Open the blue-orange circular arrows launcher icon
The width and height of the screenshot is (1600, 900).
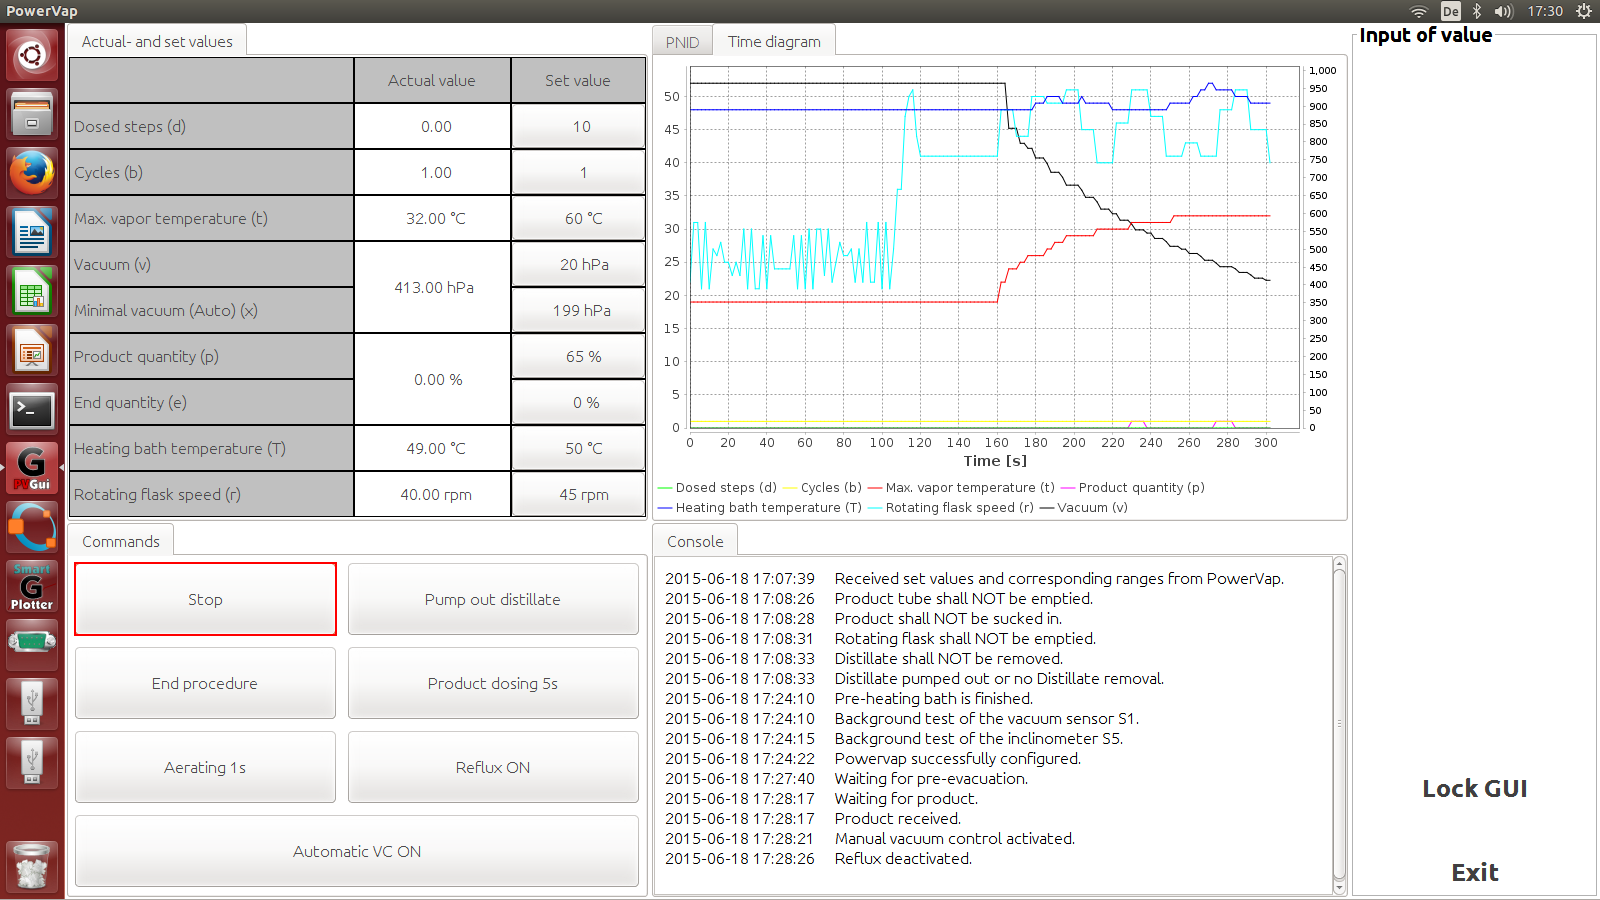coord(32,526)
